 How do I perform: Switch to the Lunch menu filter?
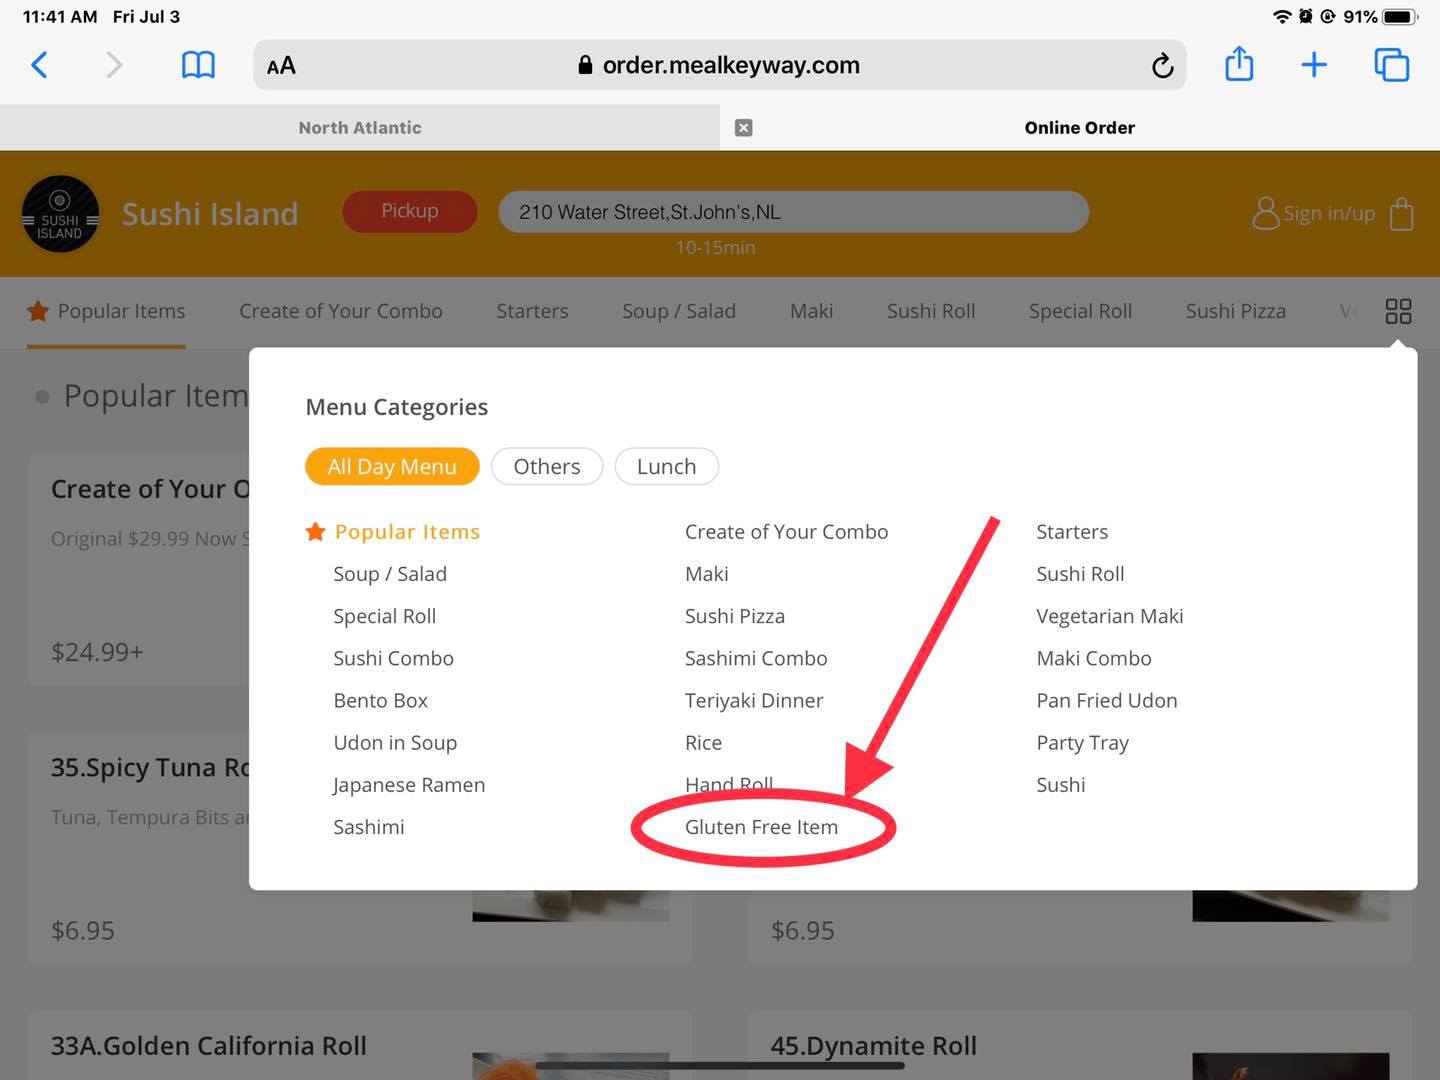(x=666, y=467)
